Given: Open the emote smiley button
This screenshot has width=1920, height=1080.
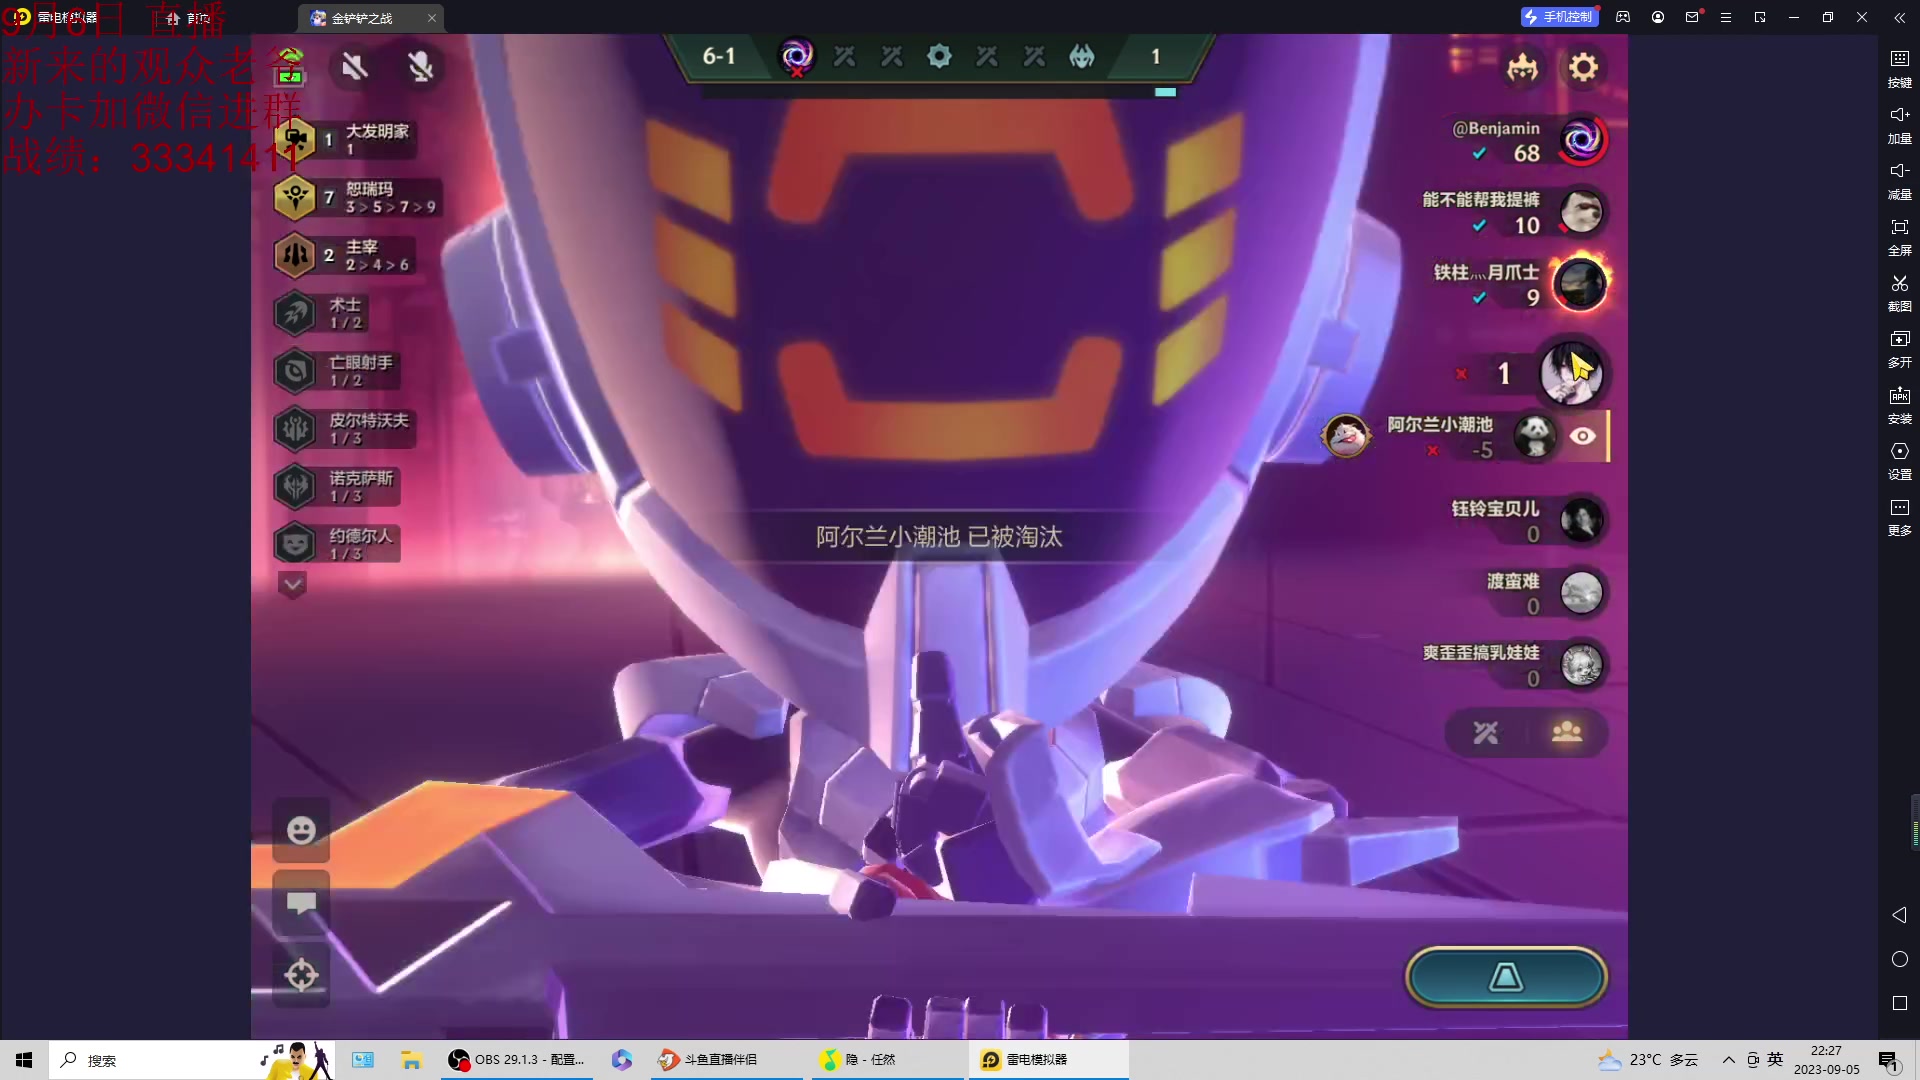Looking at the screenshot, I should click(301, 830).
